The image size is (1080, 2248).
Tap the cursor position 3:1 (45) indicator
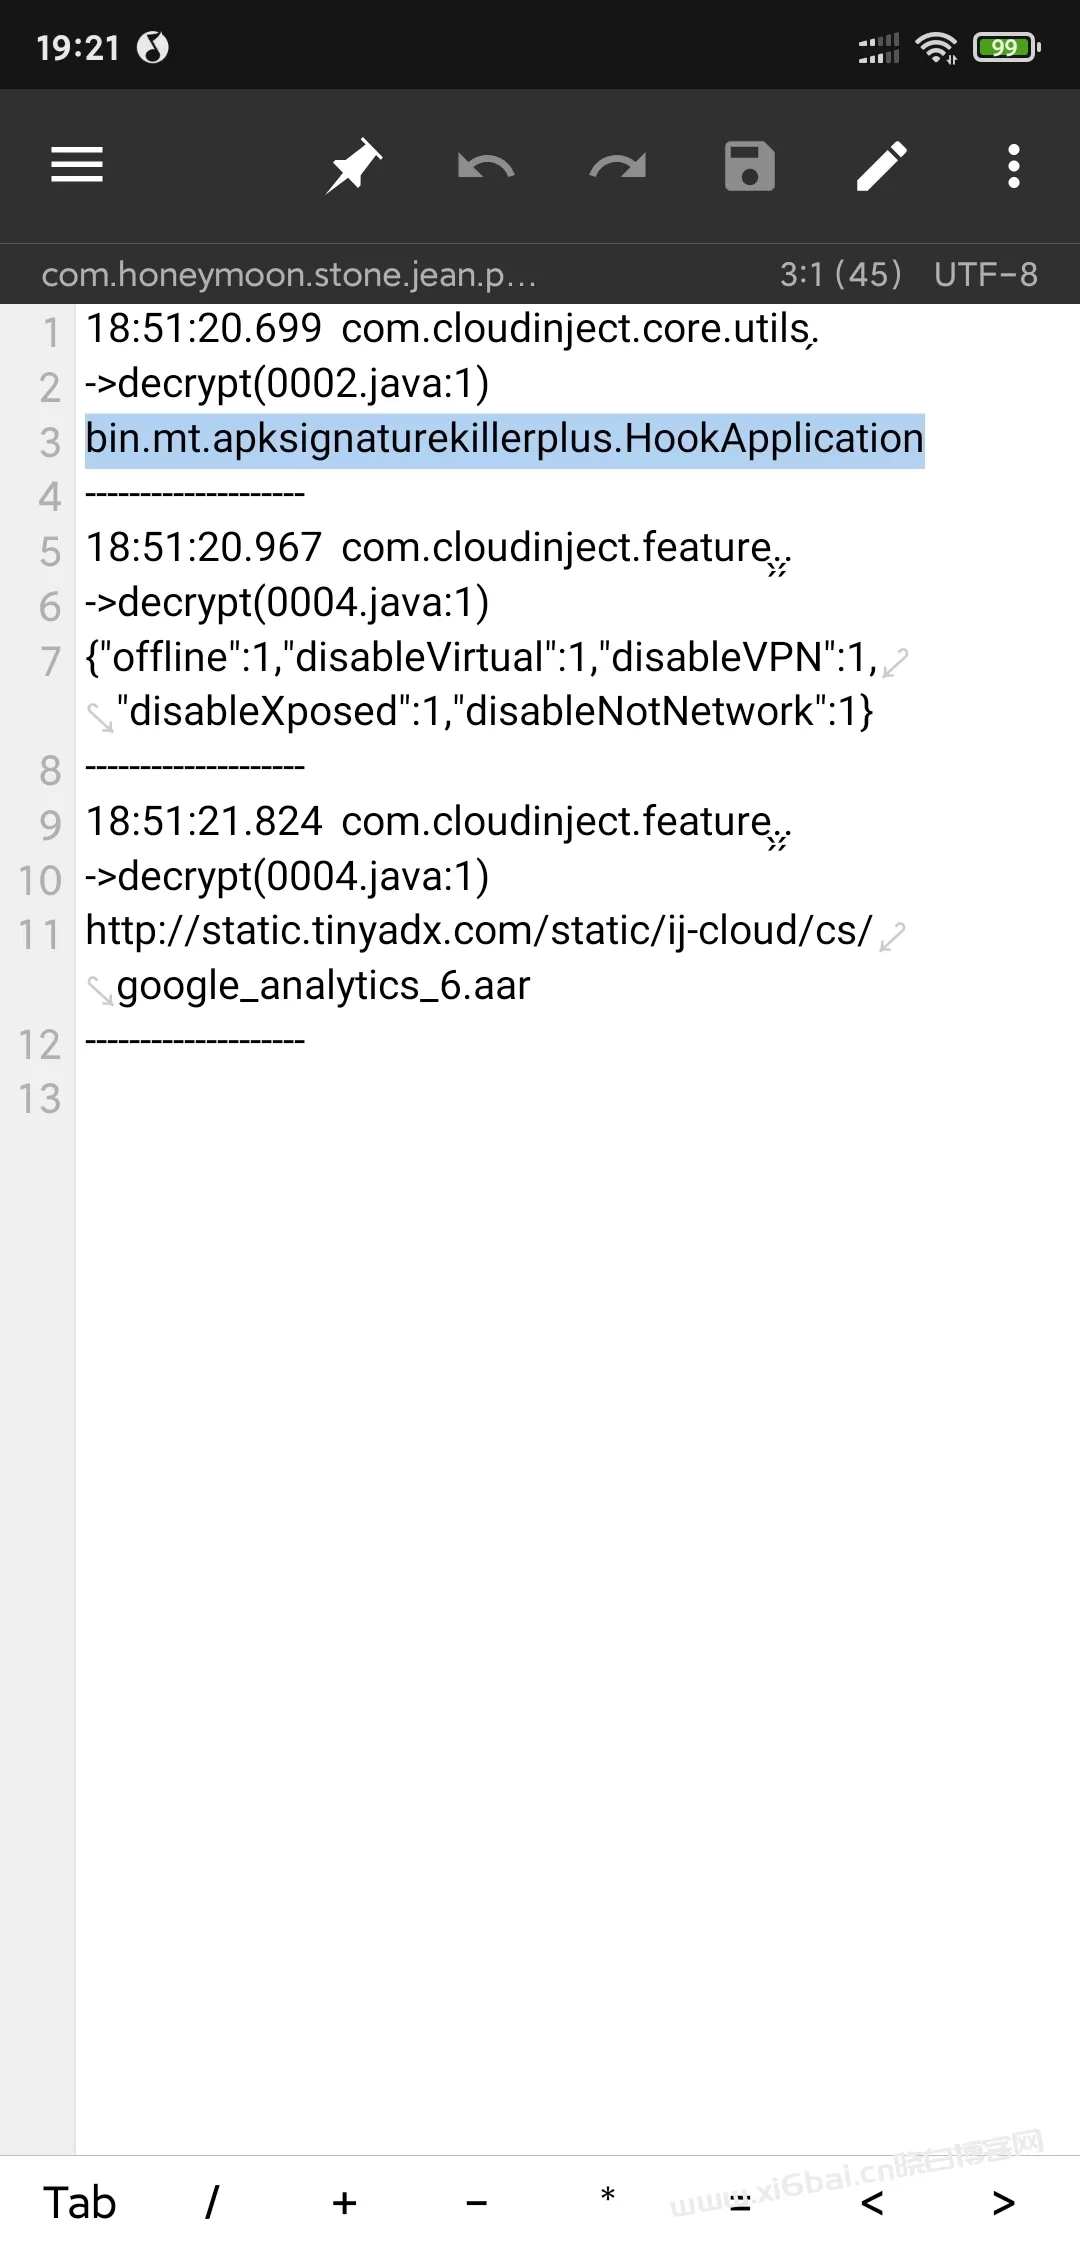841,274
